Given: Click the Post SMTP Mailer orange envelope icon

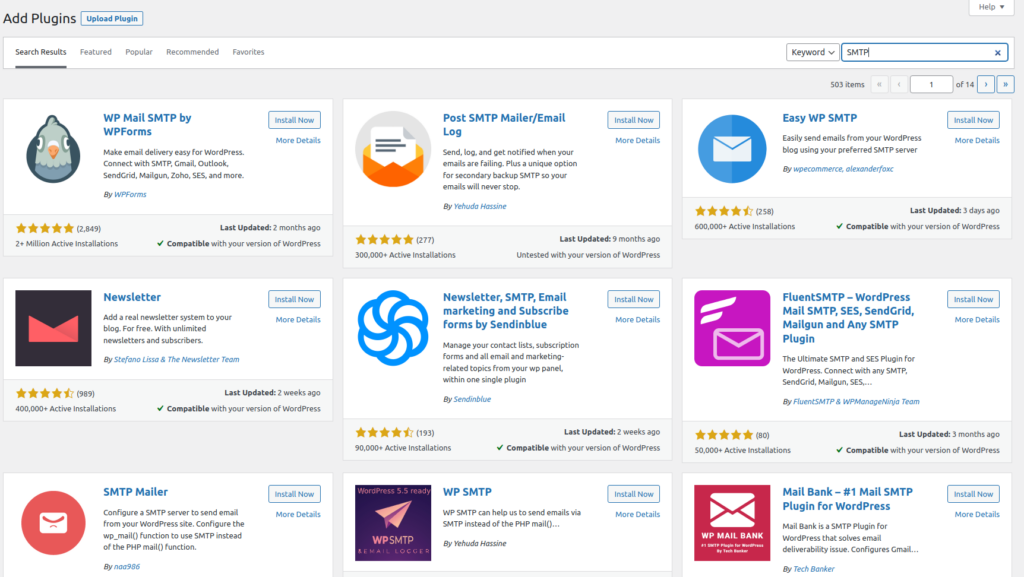Looking at the screenshot, I should tap(393, 149).
